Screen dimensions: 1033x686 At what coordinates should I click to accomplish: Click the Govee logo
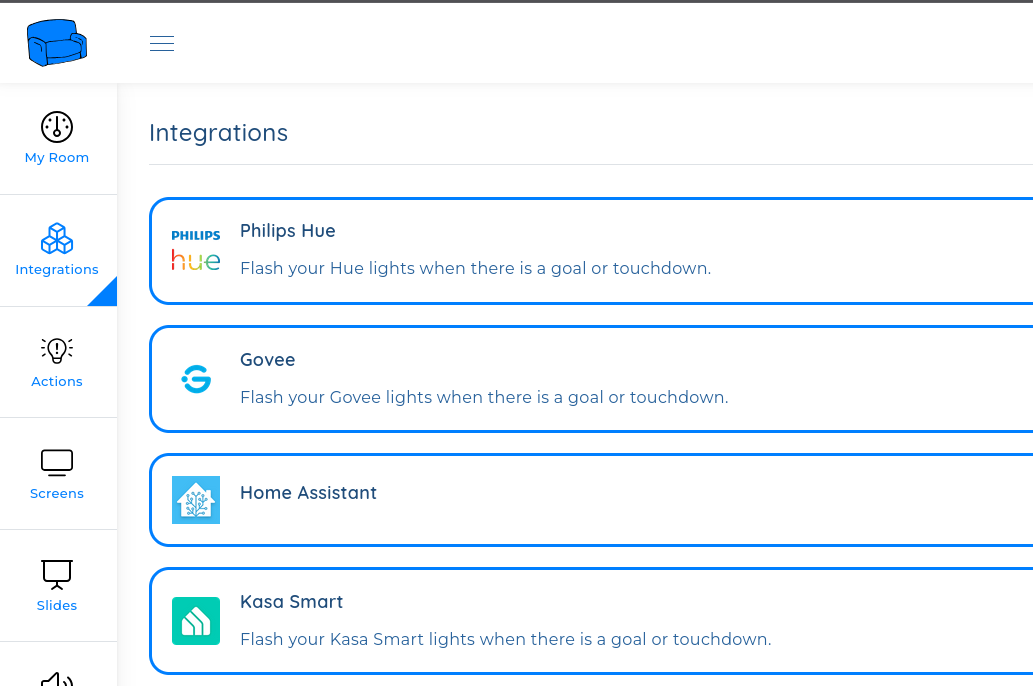pyautogui.click(x=196, y=379)
